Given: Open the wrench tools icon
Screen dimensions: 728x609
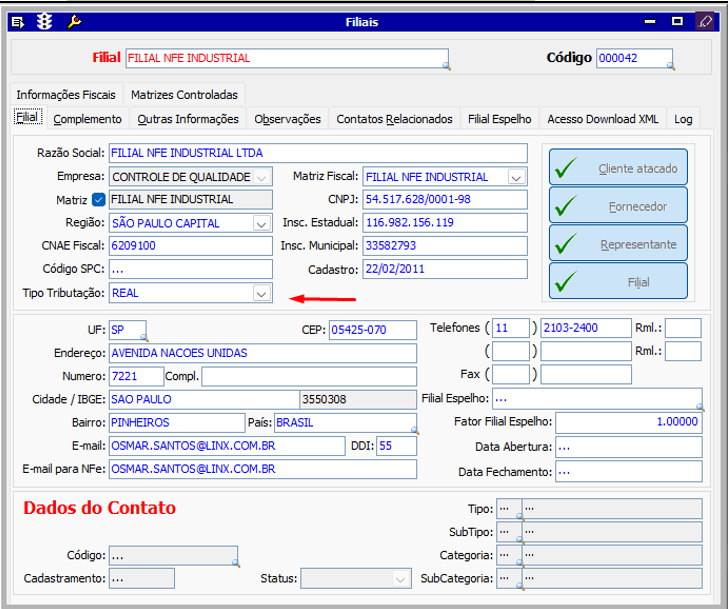Looking at the screenshot, I should click(74, 21).
